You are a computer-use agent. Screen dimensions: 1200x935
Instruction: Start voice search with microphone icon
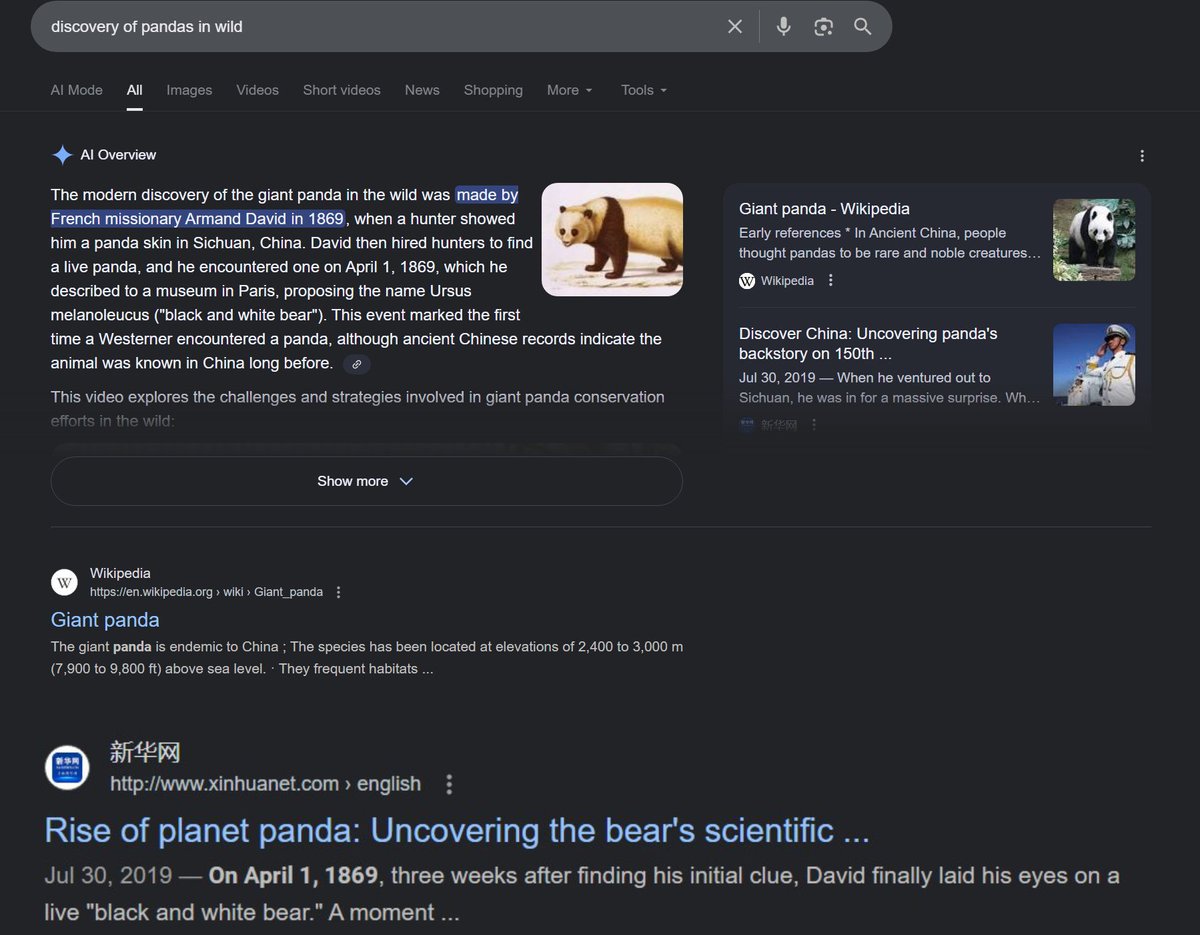pyautogui.click(x=784, y=27)
